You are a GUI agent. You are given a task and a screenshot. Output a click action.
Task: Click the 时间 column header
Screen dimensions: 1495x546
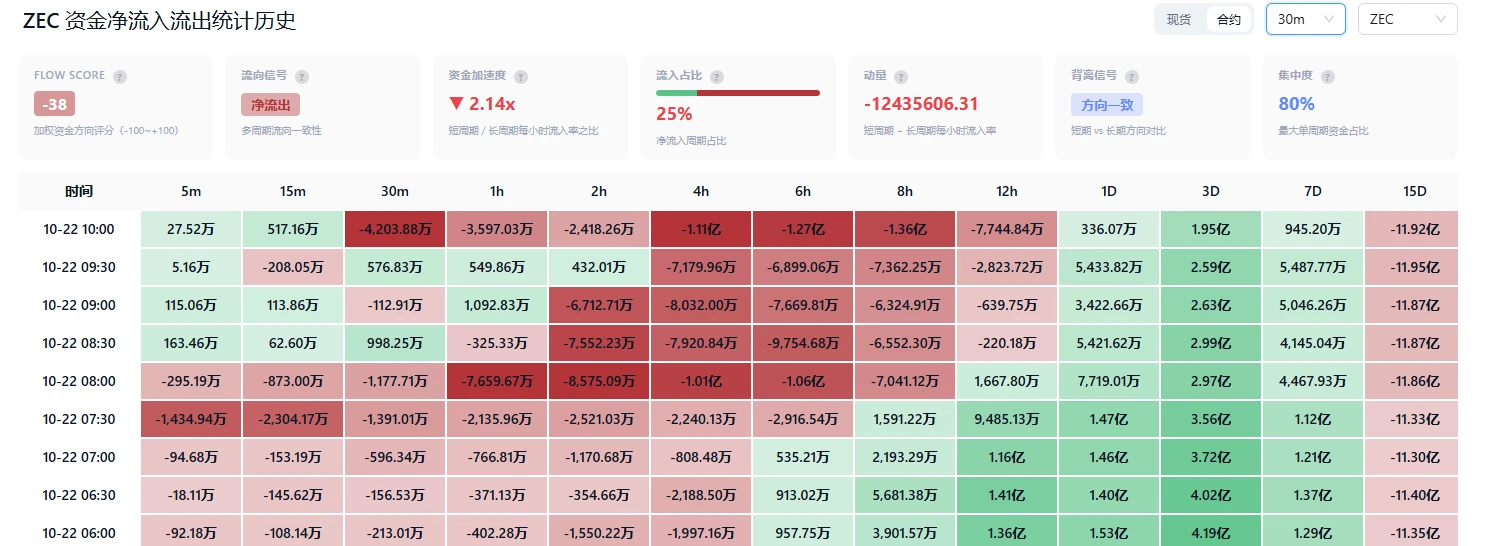(x=79, y=191)
